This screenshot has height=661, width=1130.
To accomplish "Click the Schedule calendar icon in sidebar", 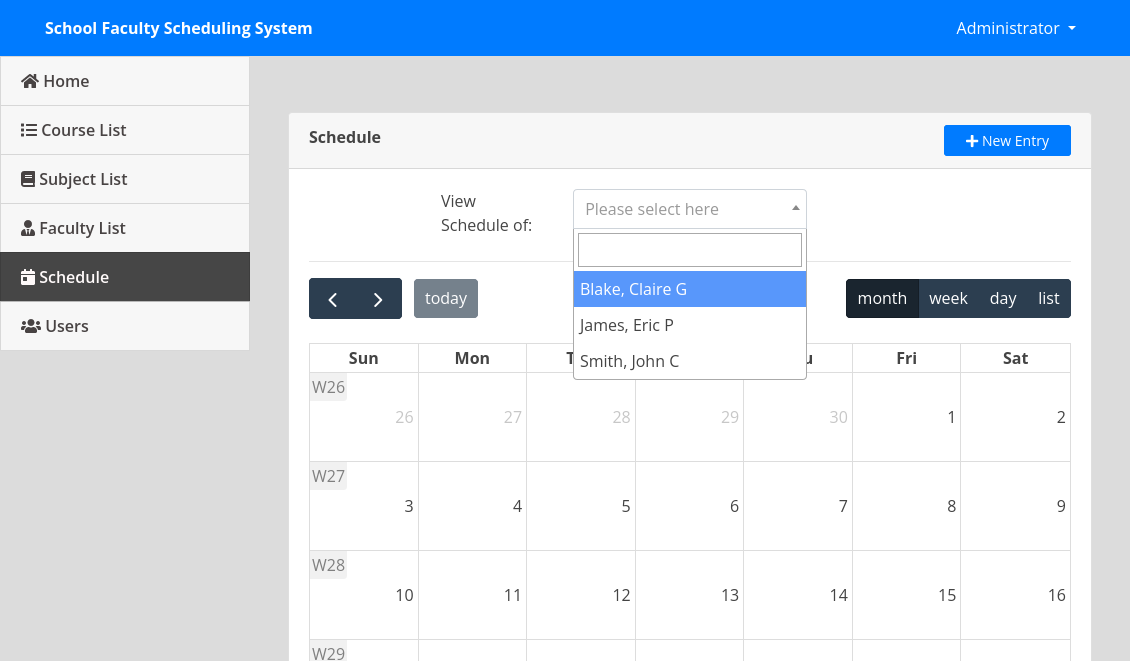I will 28,277.
